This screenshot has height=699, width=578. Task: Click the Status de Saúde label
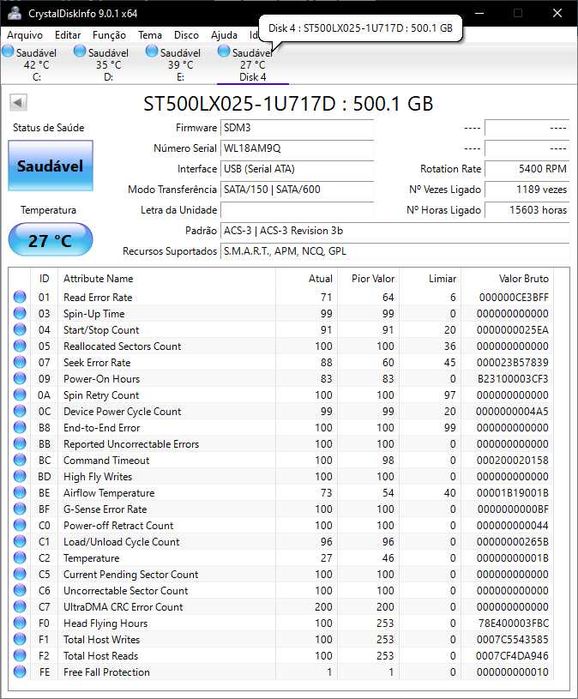pos(48,127)
